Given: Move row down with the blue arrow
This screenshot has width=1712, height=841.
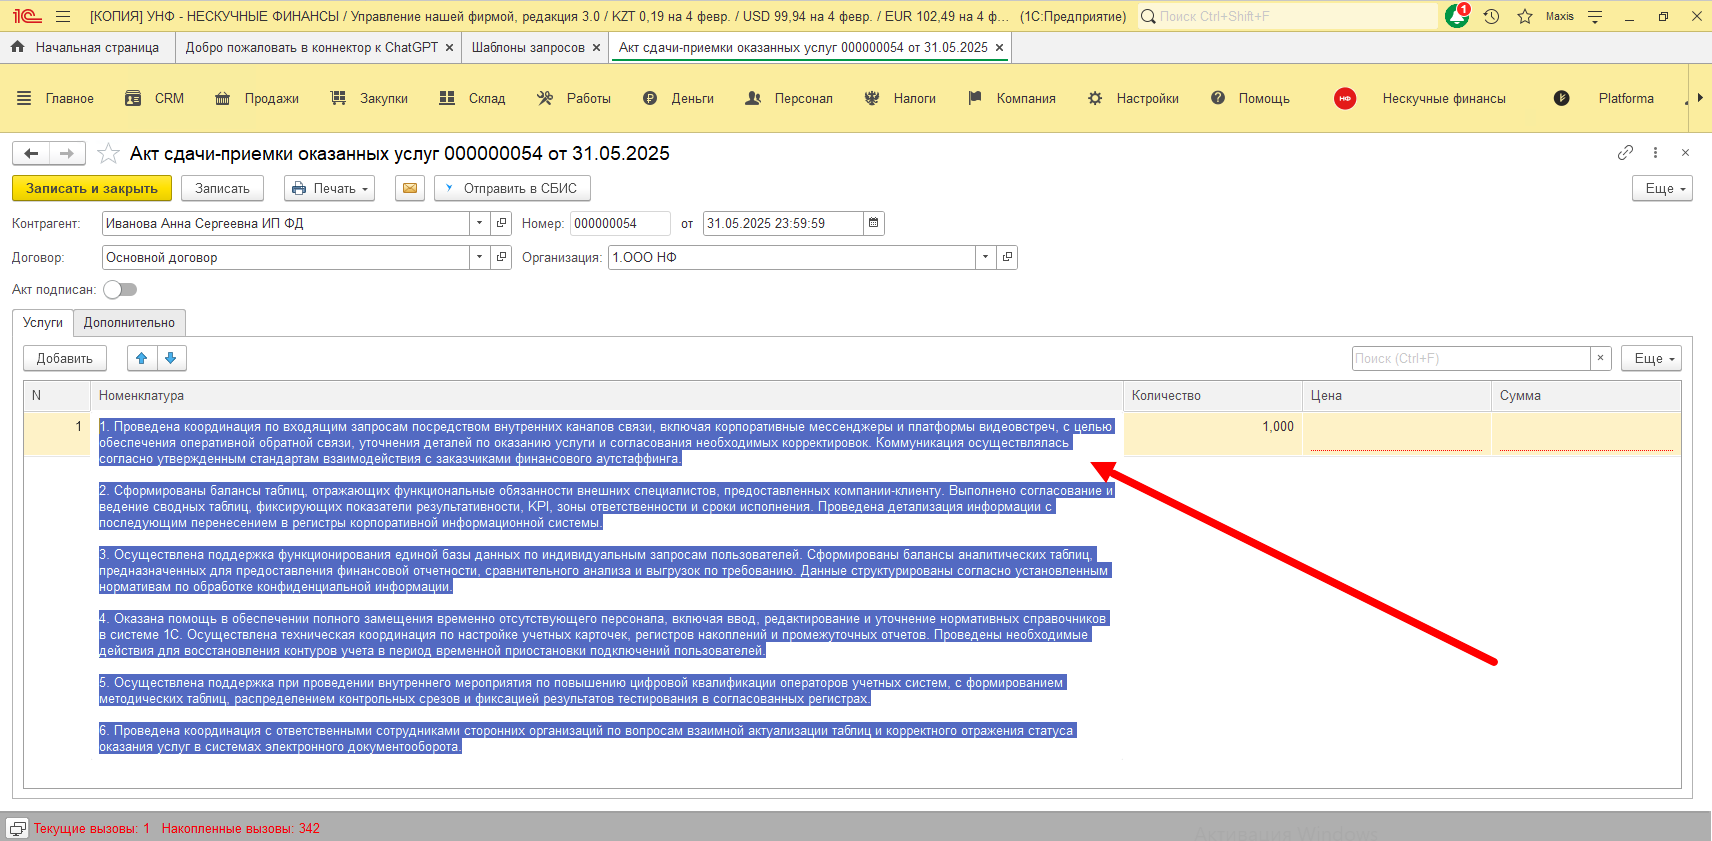Looking at the screenshot, I should point(171,358).
